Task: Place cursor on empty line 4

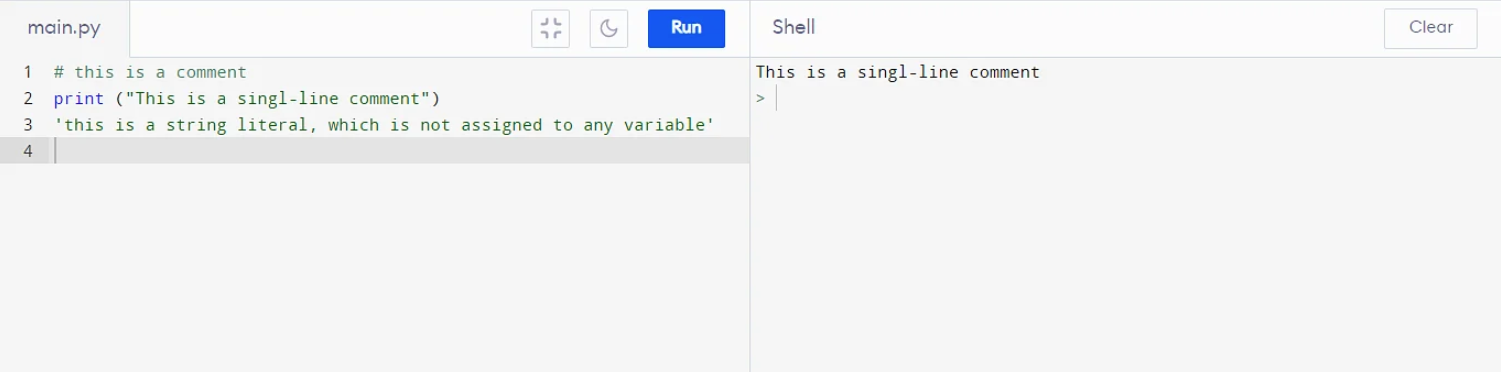Action: [x=400, y=150]
